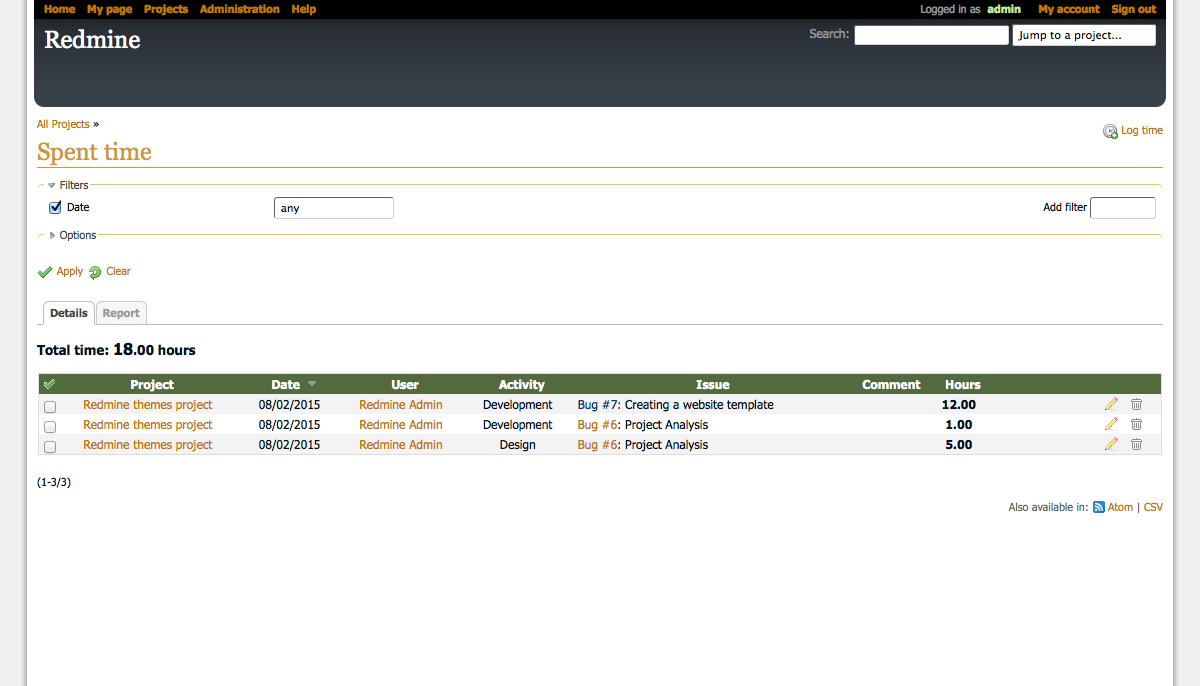Sort by the Hours column header
Viewport: 1200px width, 686px height.
coord(963,384)
